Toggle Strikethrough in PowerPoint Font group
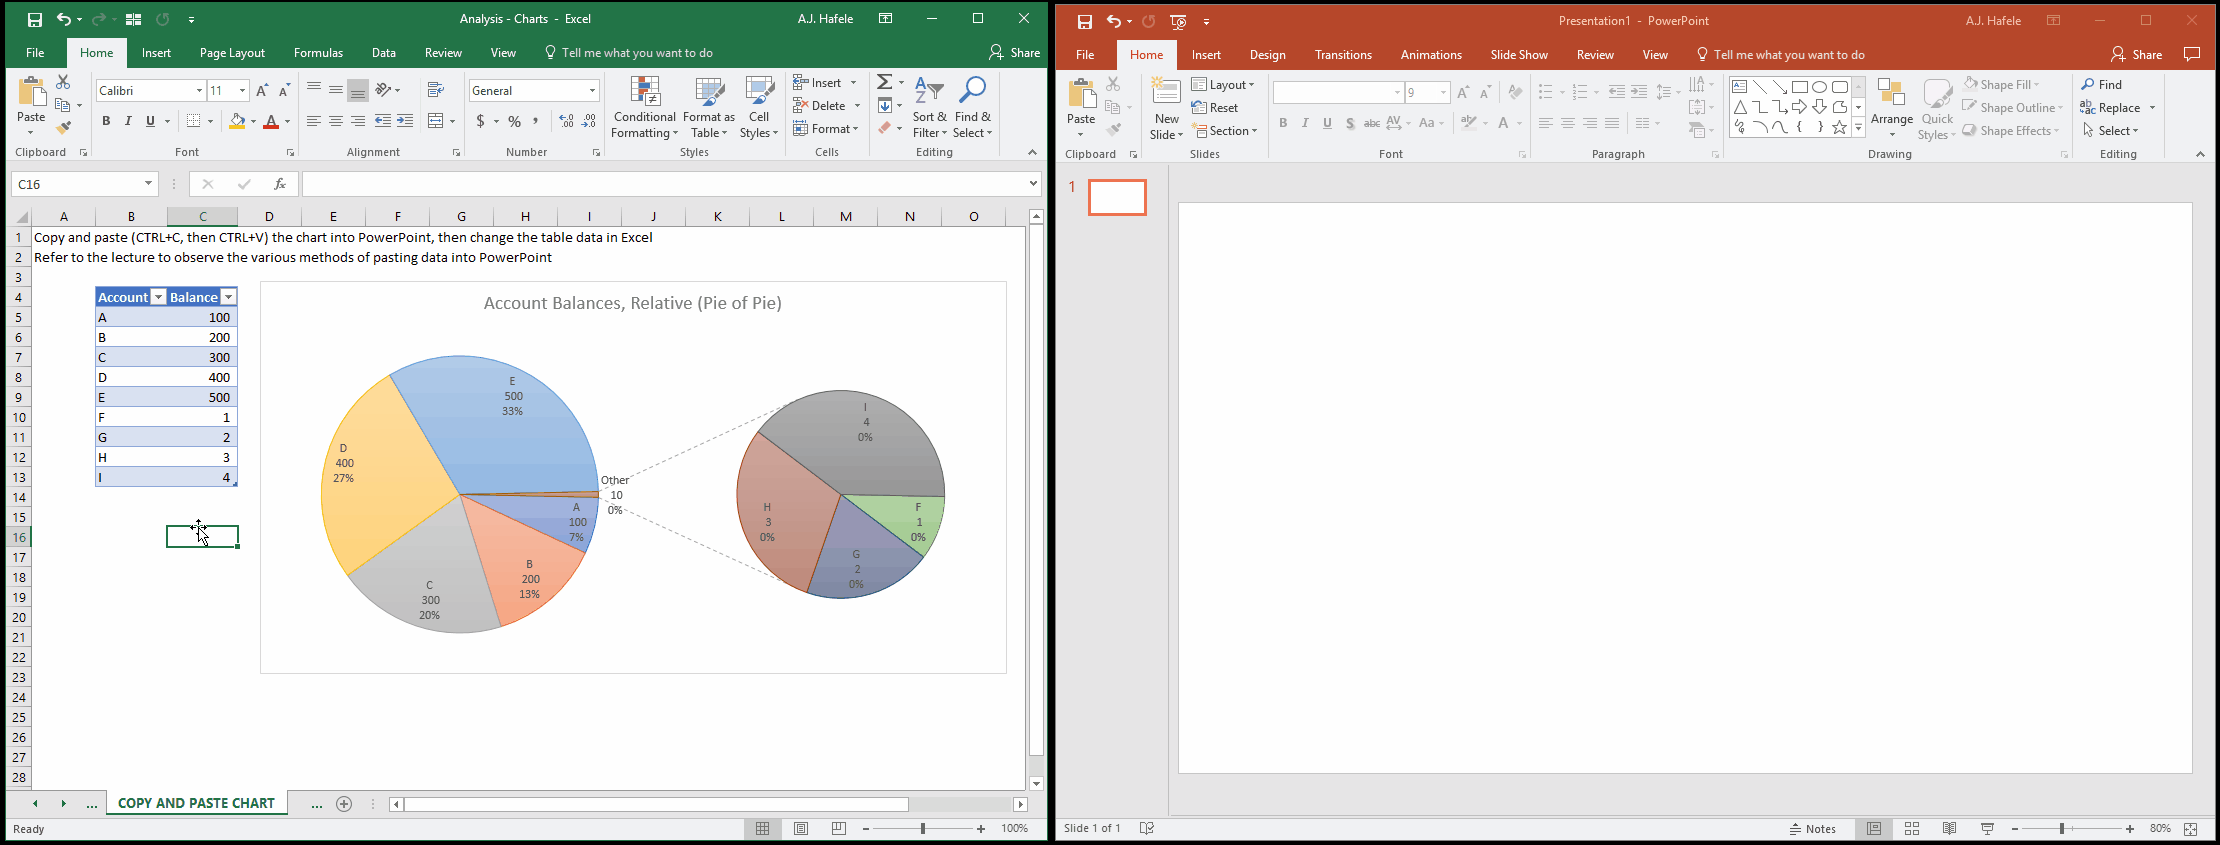Image resolution: width=2220 pixels, height=845 pixels. [x=1372, y=123]
